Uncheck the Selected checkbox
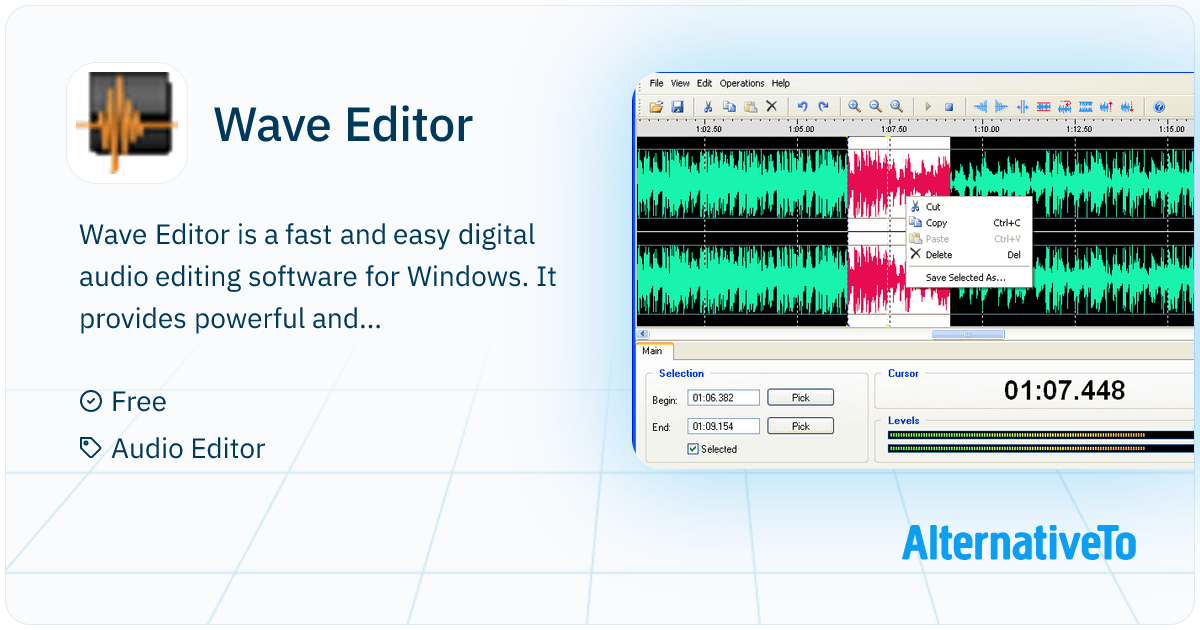 pyautogui.click(x=693, y=449)
